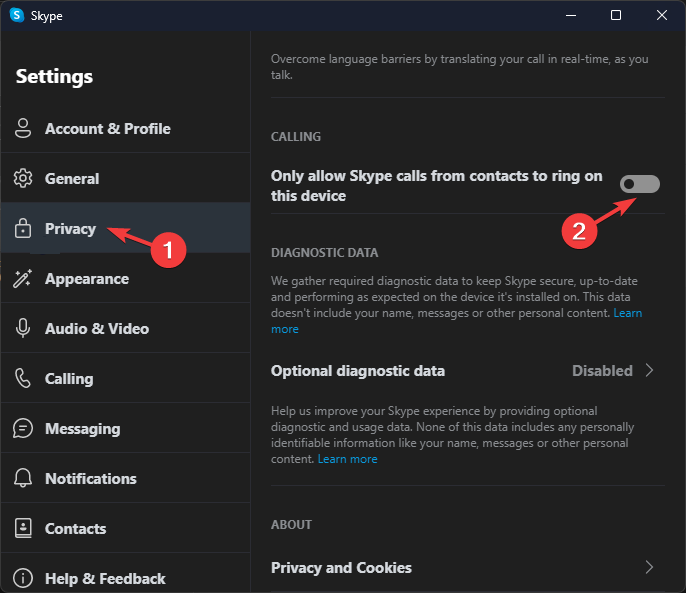The height and width of the screenshot is (593, 686).
Task: Switch to Appearance settings section
Action: tap(126, 278)
